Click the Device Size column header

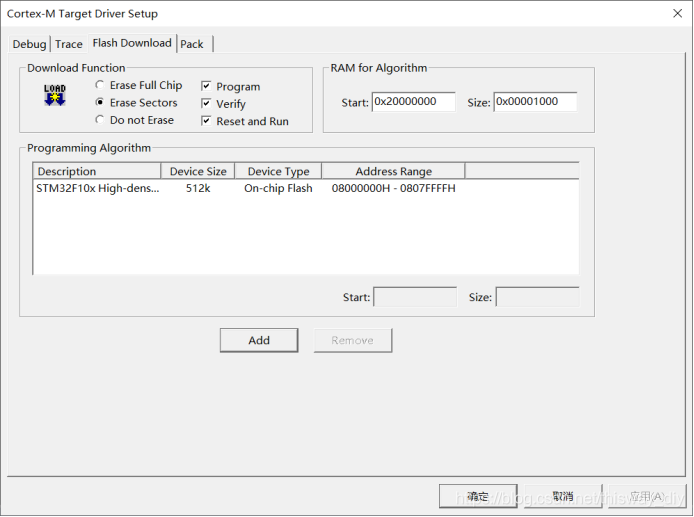198,171
